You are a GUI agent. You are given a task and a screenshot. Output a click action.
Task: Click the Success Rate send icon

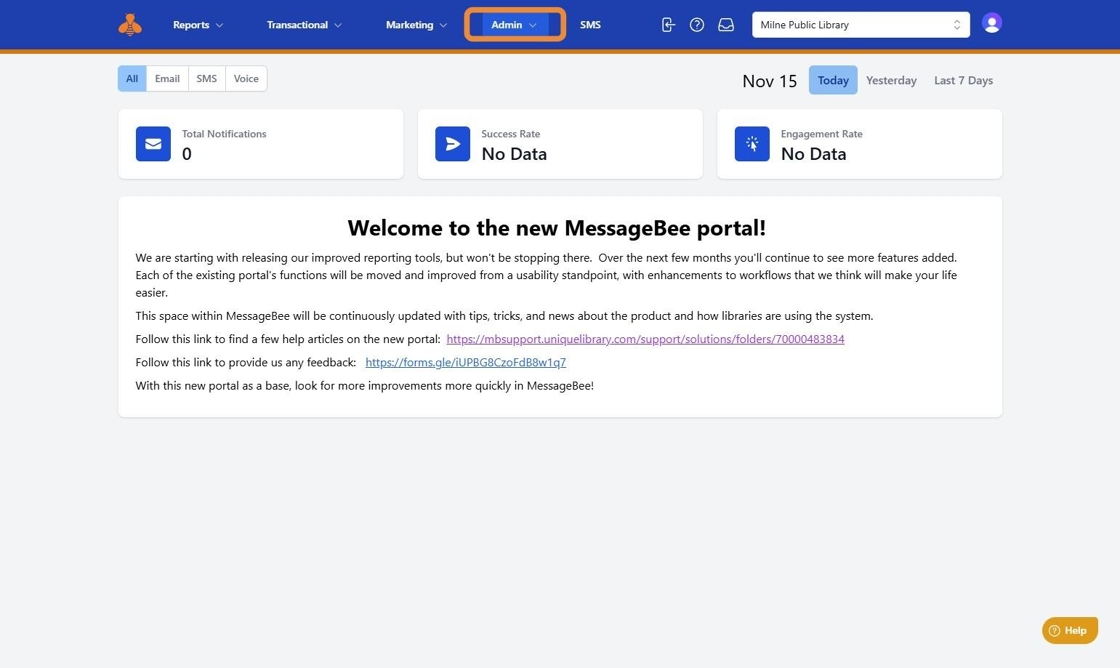(452, 144)
